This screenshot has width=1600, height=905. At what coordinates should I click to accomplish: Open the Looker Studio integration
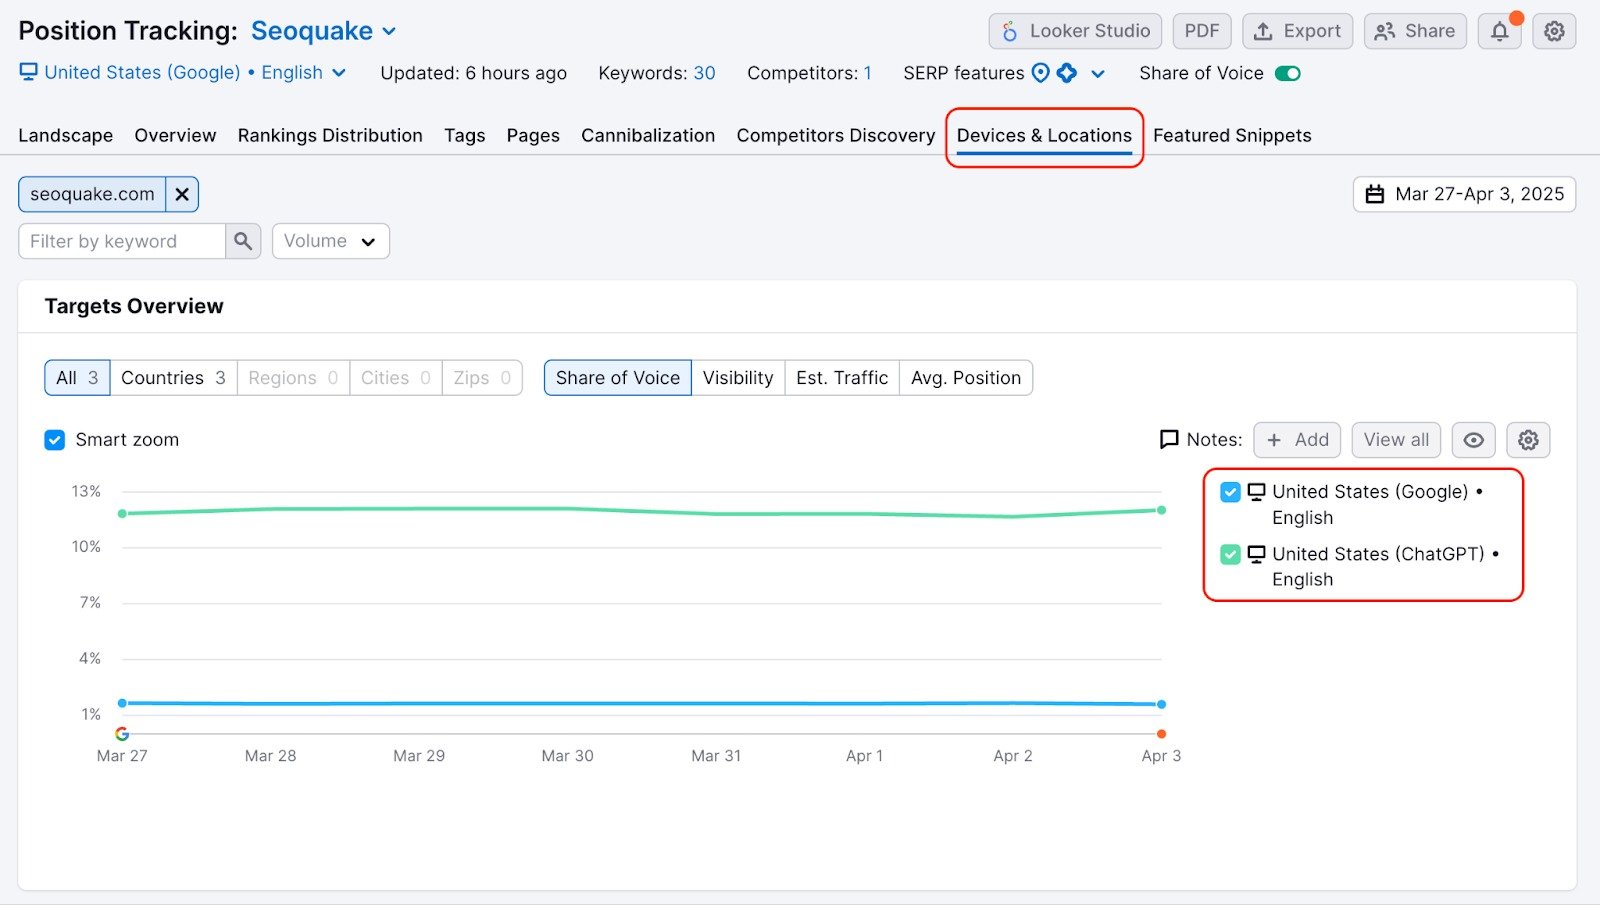point(1075,30)
